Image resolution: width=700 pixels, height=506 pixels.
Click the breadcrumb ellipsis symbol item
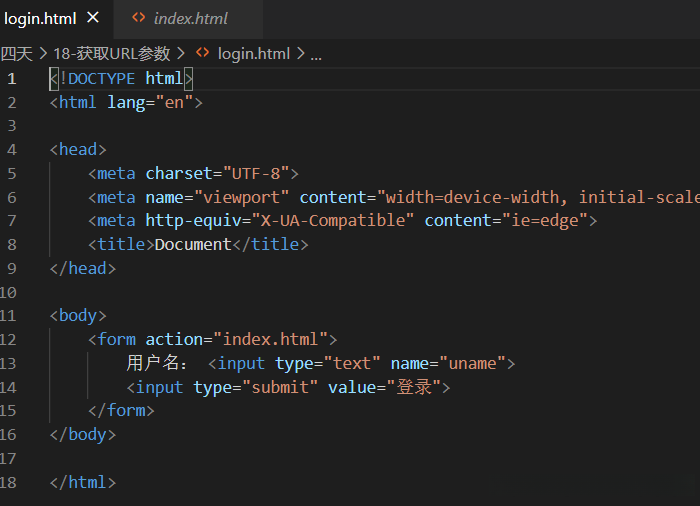[x=316, y=54]
